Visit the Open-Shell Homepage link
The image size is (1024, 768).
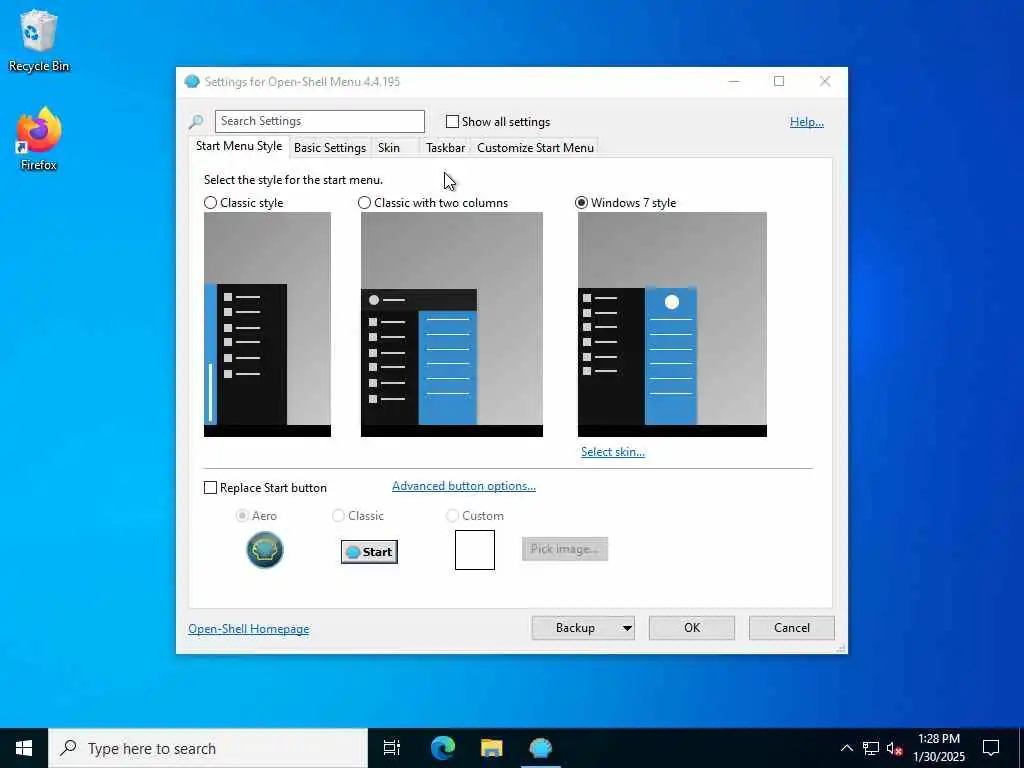[249, 629]
